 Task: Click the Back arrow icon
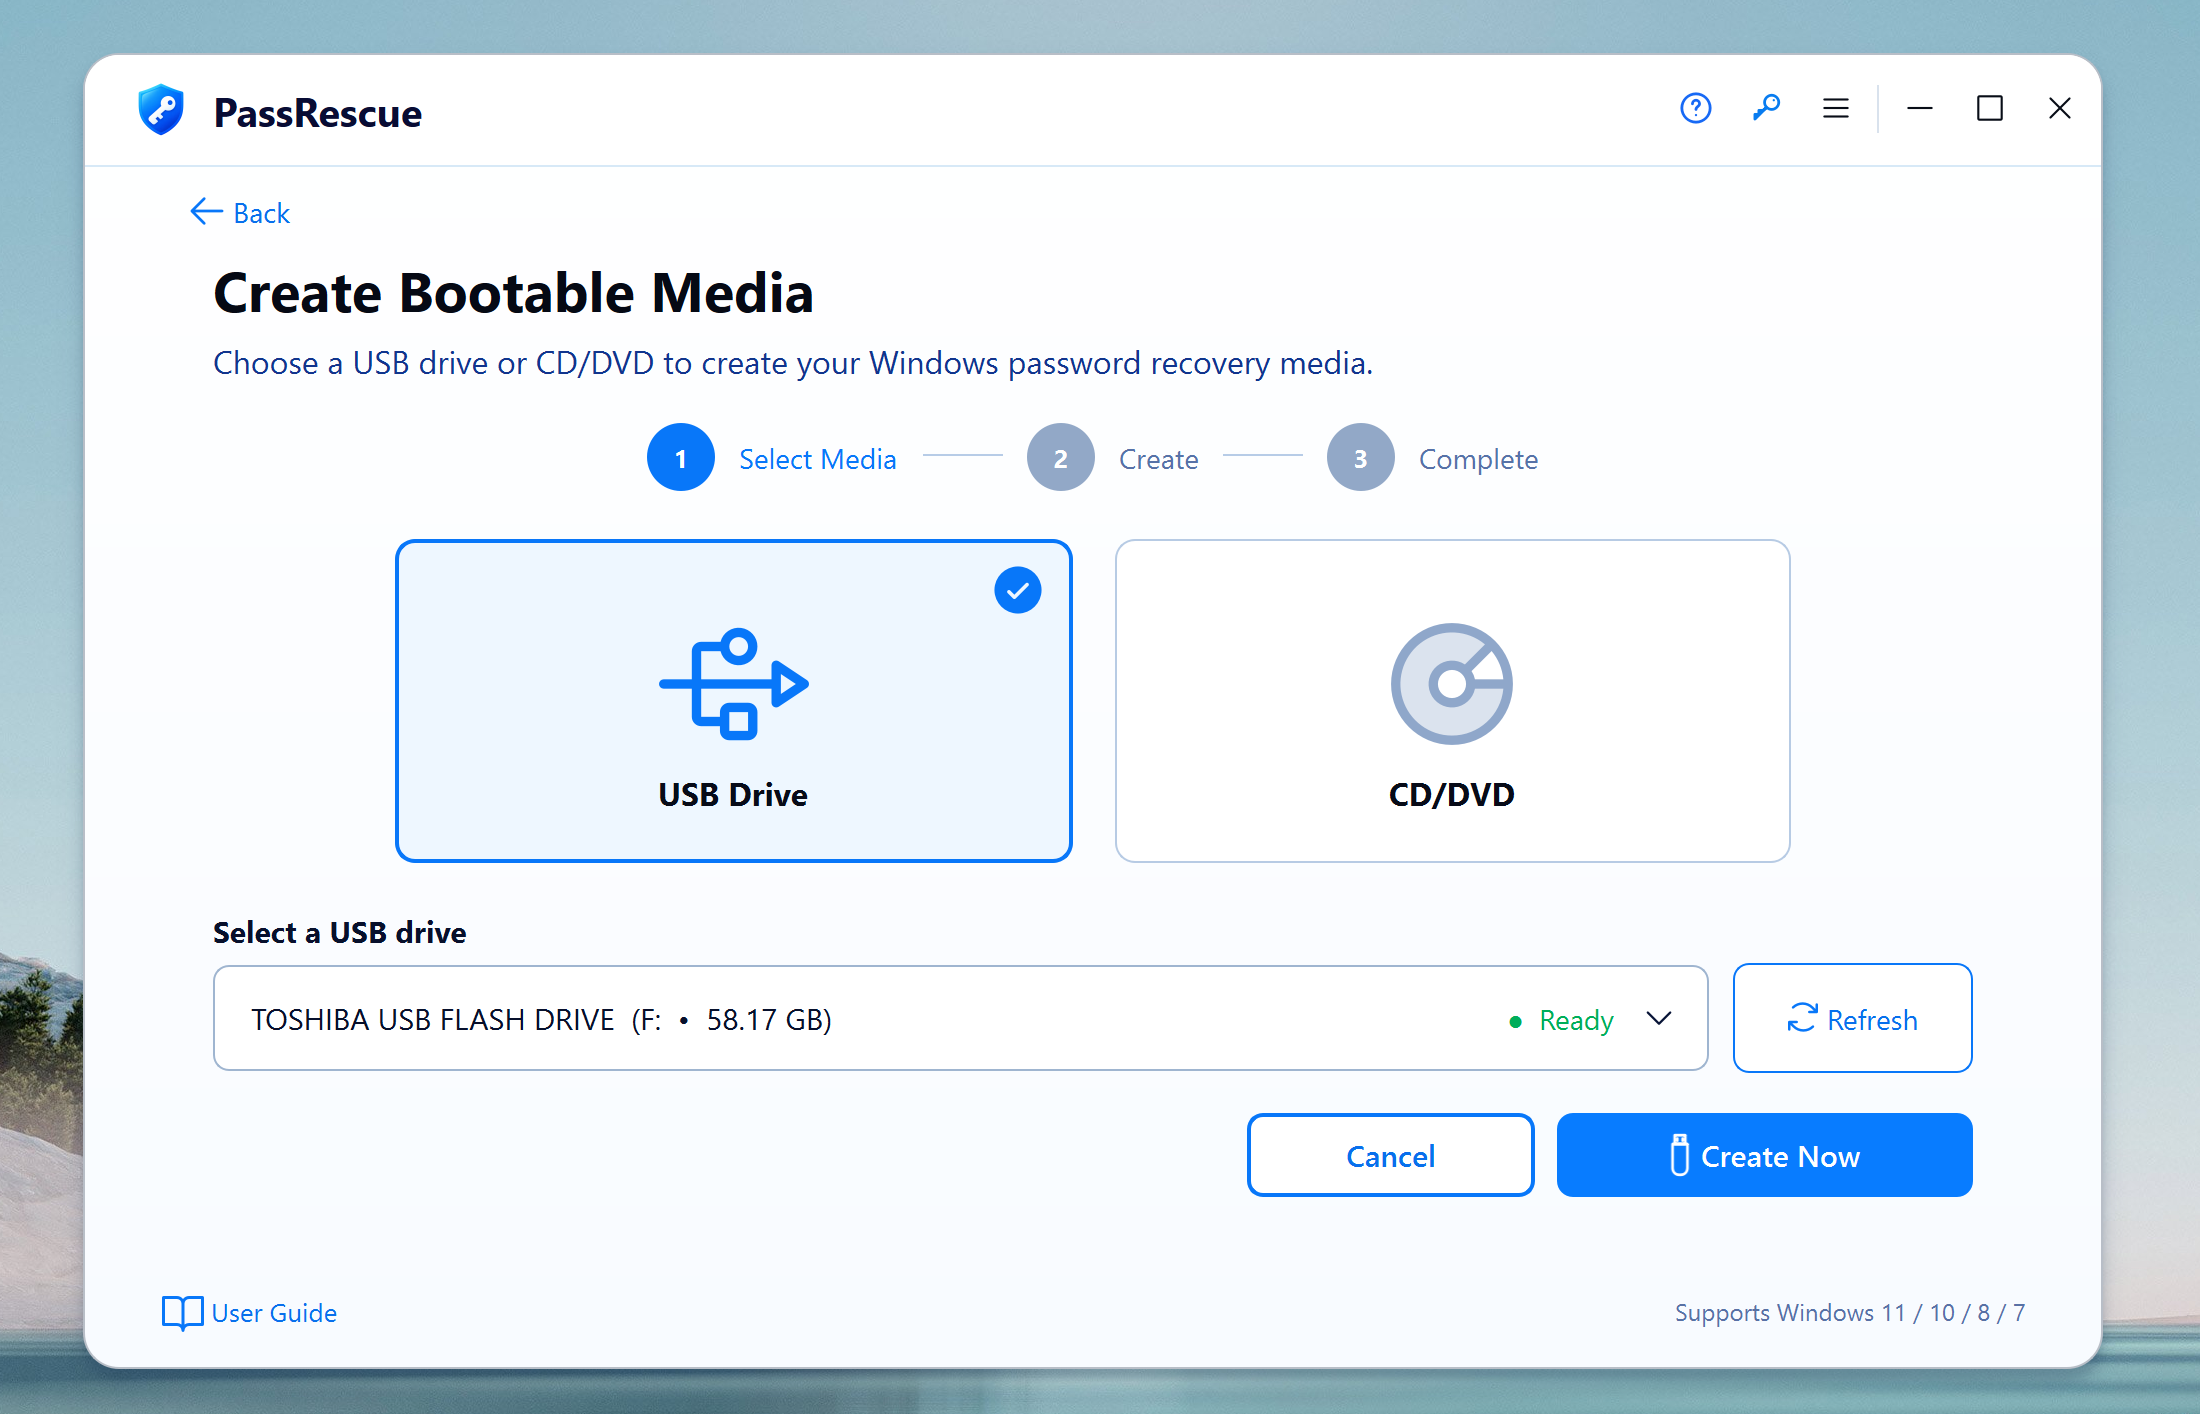point(206,211)
